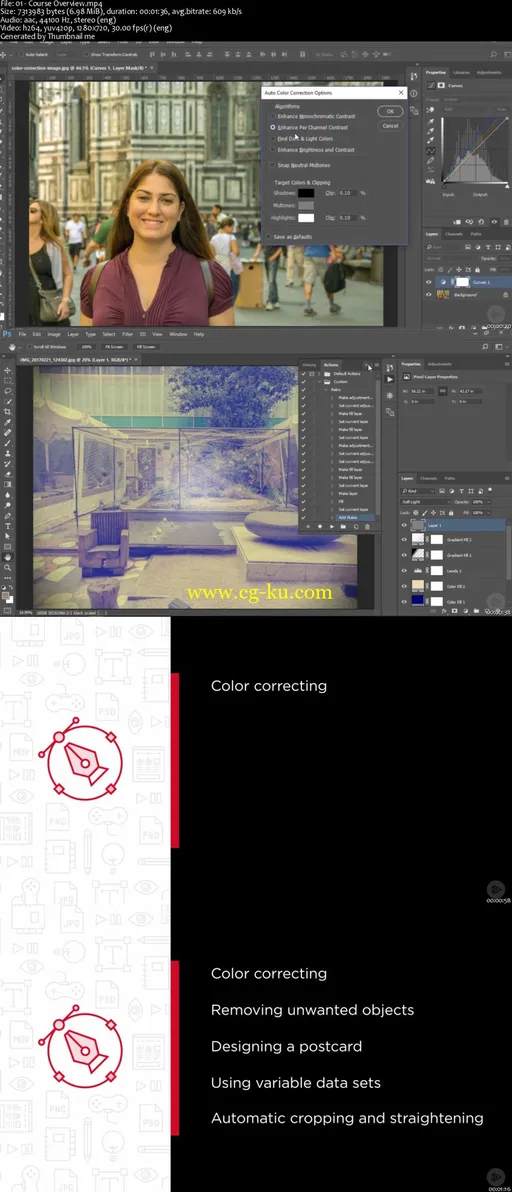Click OK in Auto Color Correction Options
The width and height of the screenshot is (512, 1192).
(390, 111)
